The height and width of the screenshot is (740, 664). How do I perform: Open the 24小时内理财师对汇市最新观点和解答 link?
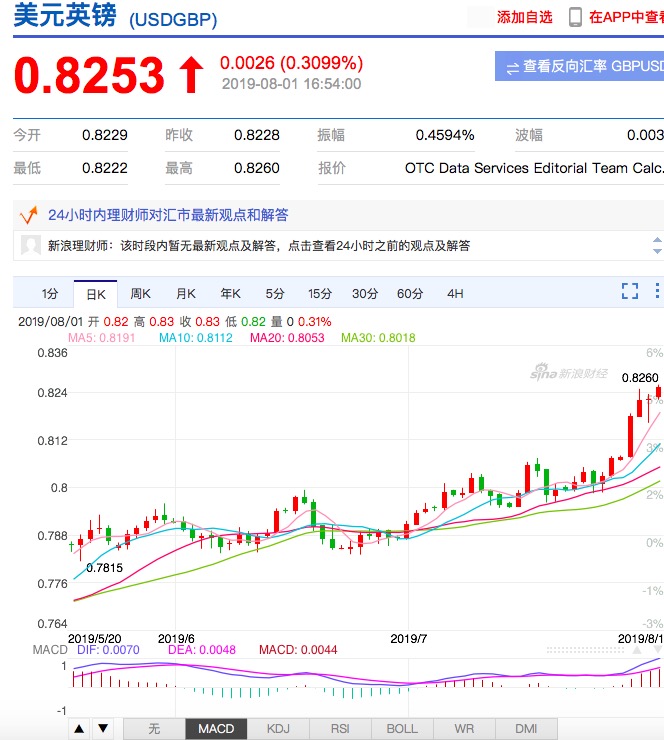[x=168, y=214]
